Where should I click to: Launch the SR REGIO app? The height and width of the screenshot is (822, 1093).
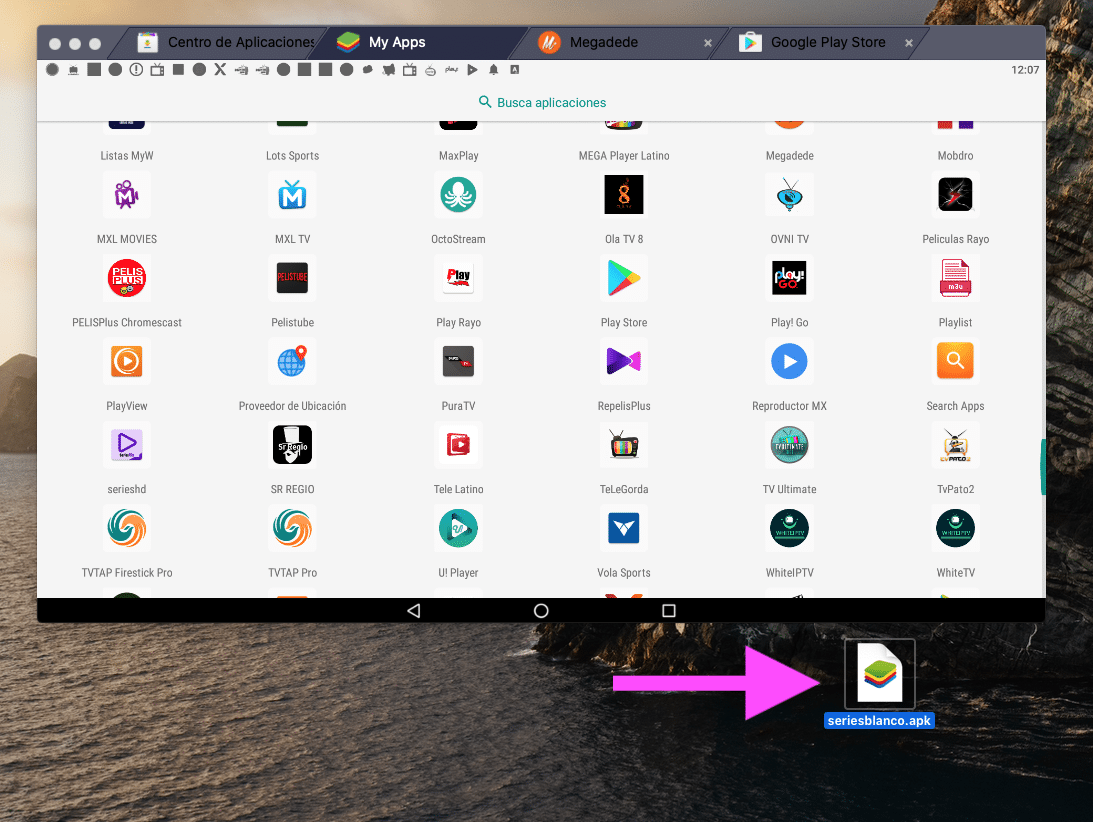pyautogui.click(x=292, y=446)
